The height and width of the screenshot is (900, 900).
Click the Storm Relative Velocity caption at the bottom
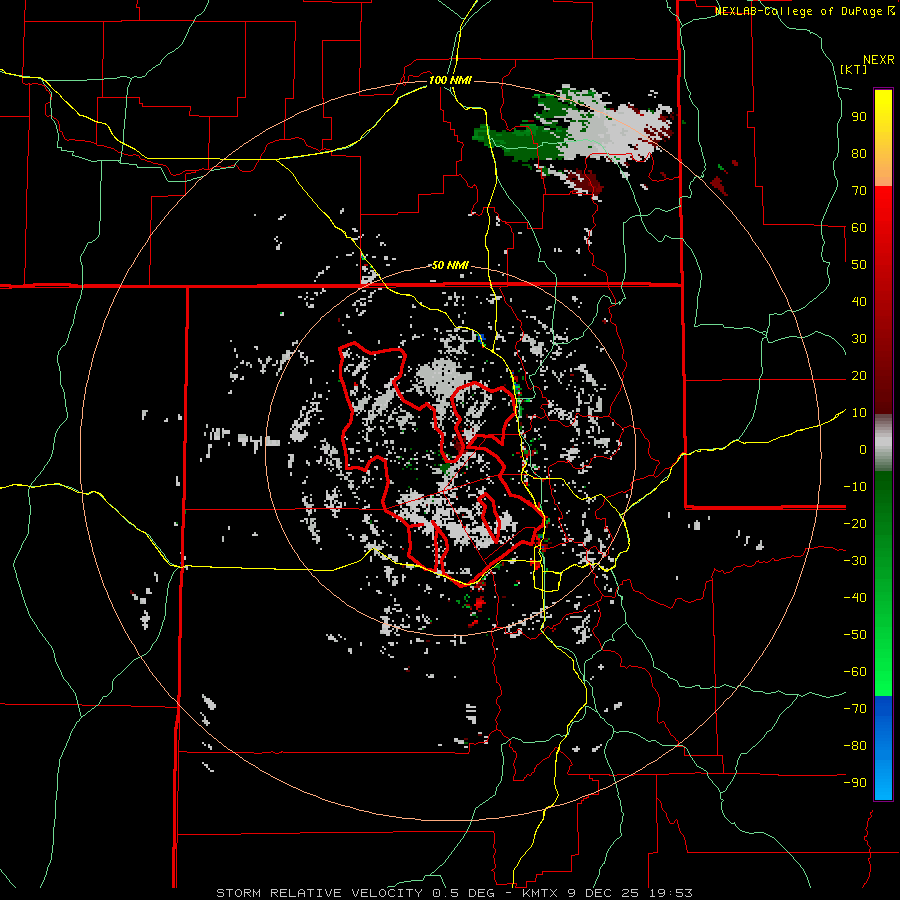point(454,893)
